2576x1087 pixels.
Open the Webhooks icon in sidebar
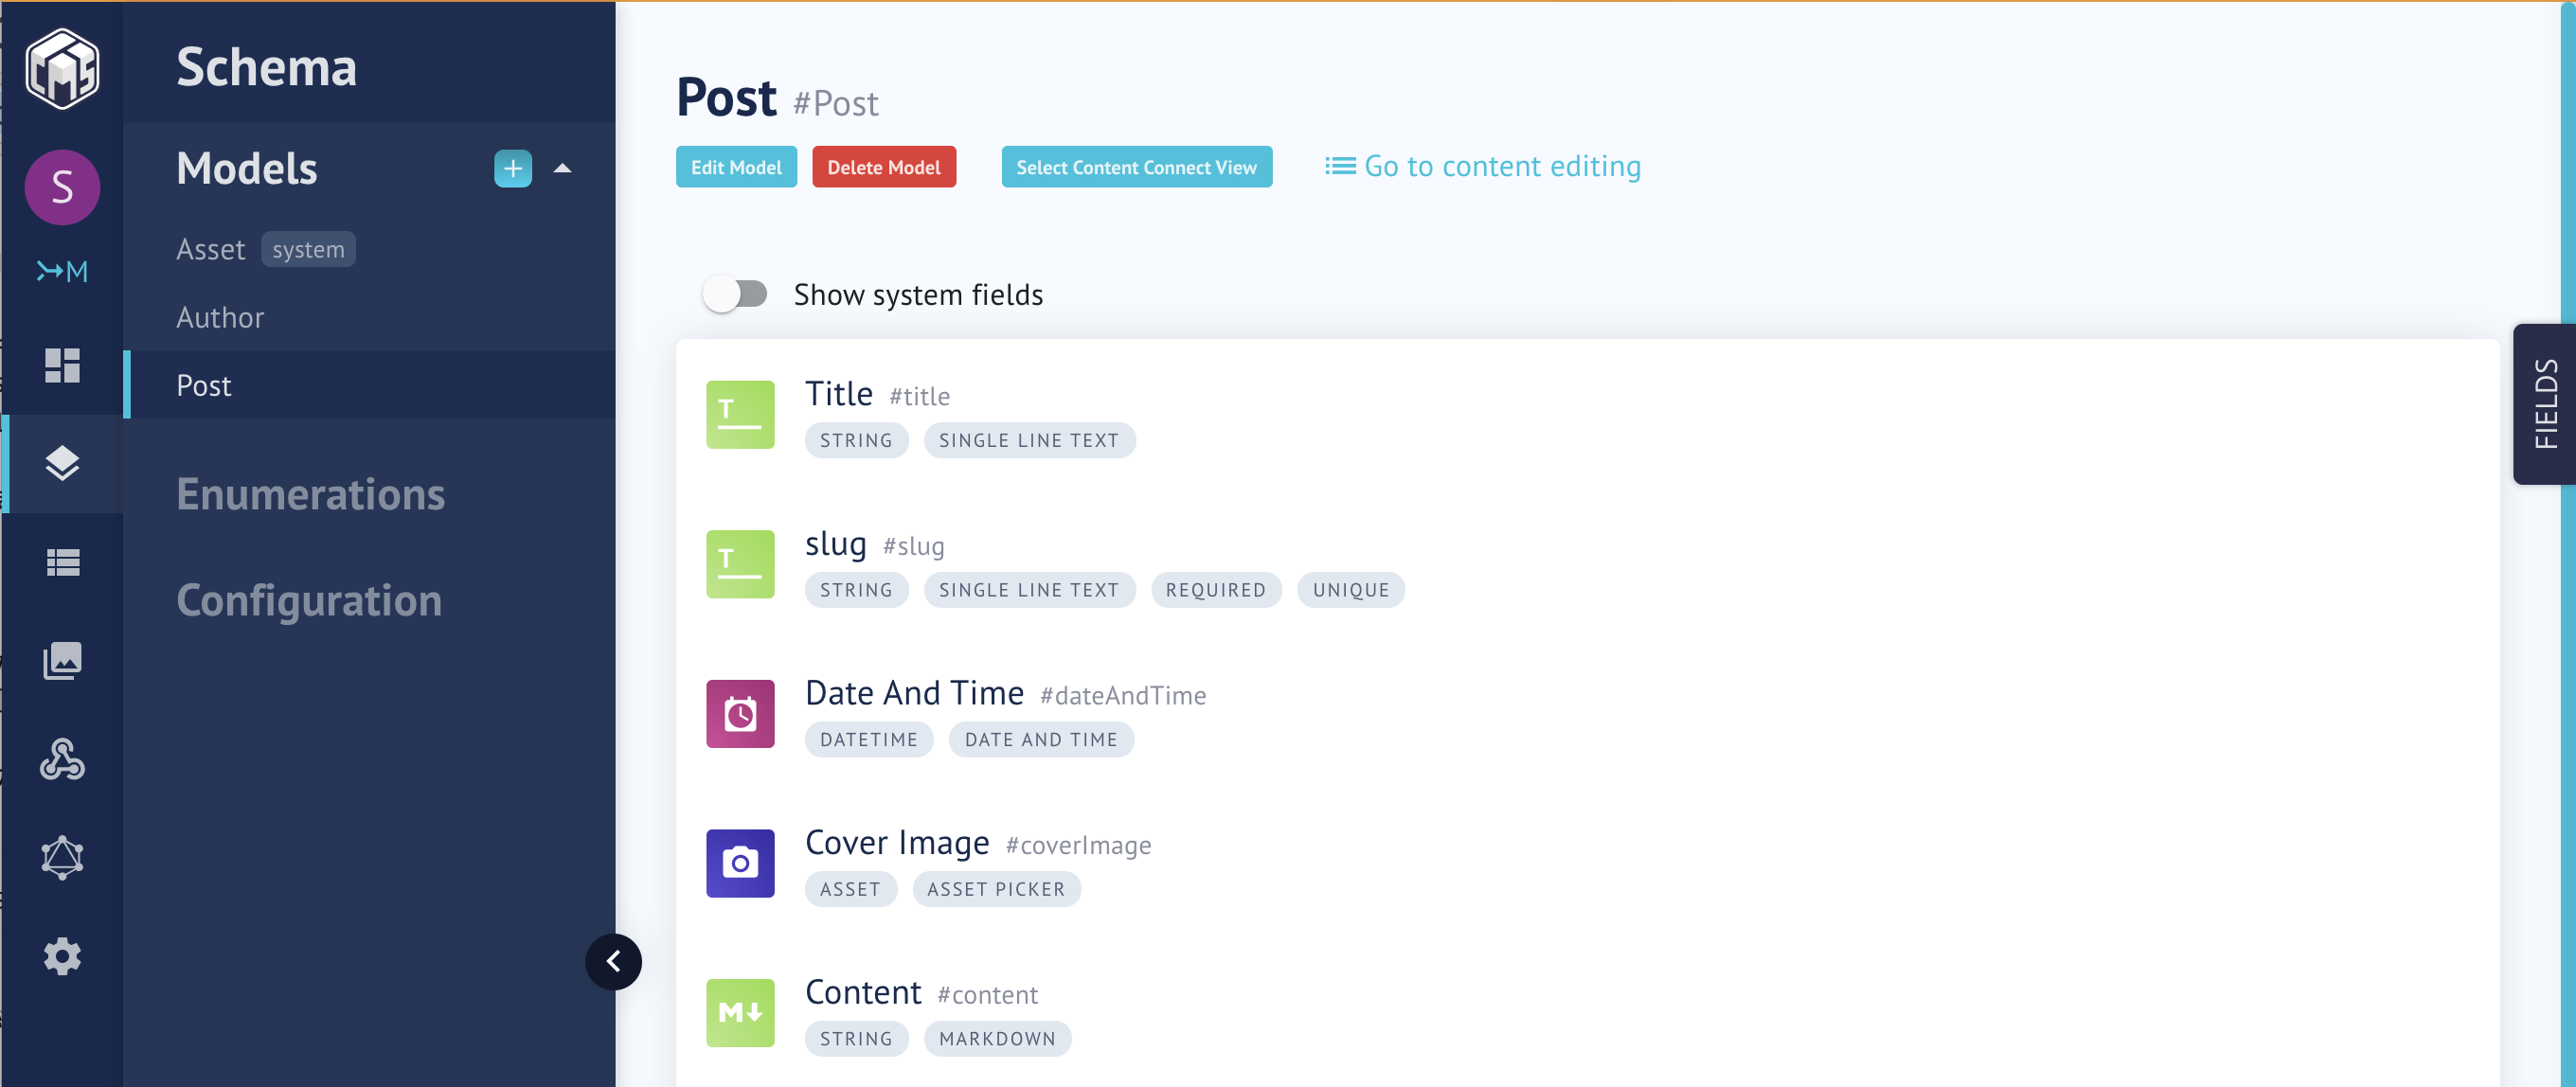coord(62,759)
